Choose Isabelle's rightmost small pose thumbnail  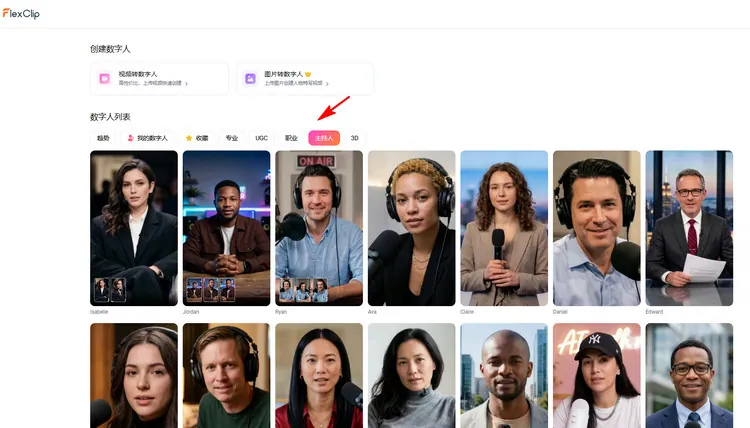(x=118, y=290)
